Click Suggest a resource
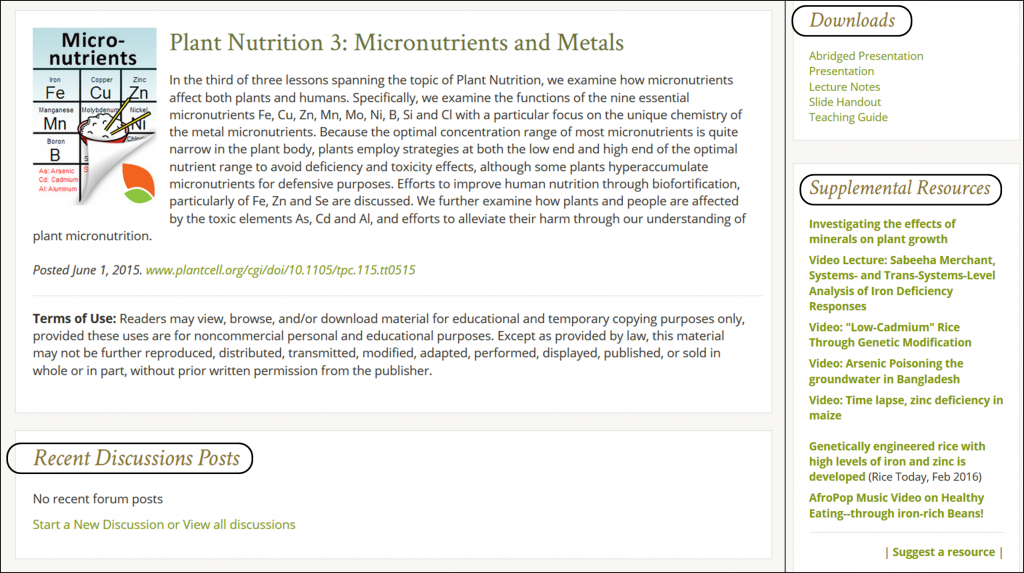Viewport: 1024px width, 573px height. (x=943, y=552)
